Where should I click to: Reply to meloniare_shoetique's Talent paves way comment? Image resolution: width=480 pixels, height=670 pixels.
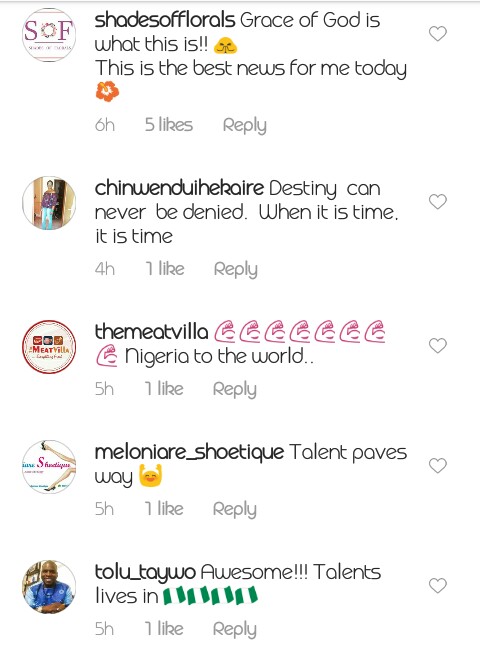(235, 510)
